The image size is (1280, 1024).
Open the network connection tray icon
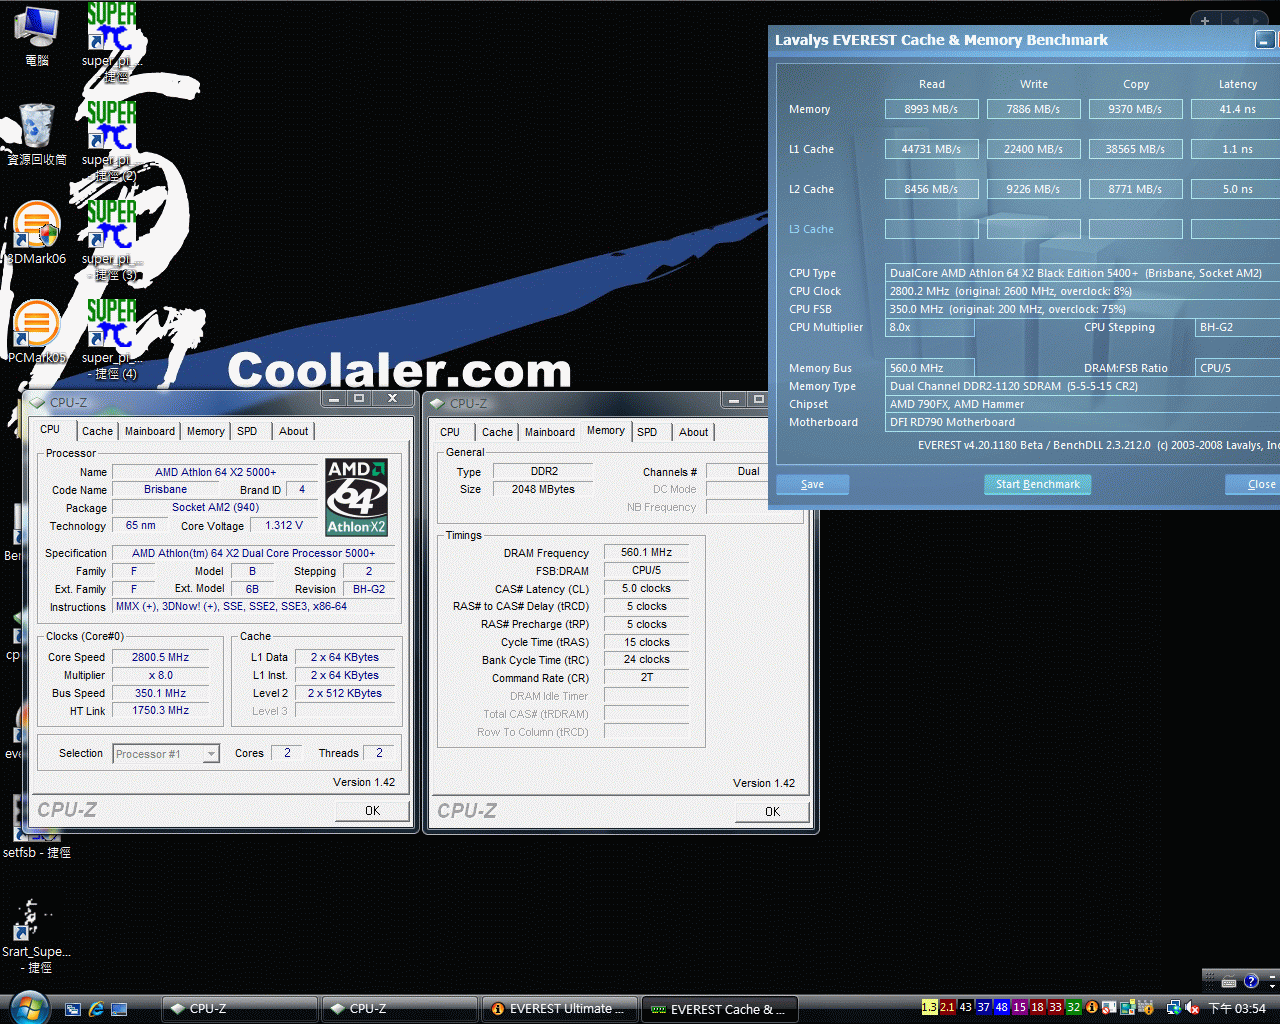click(x=1173, y=1008)
